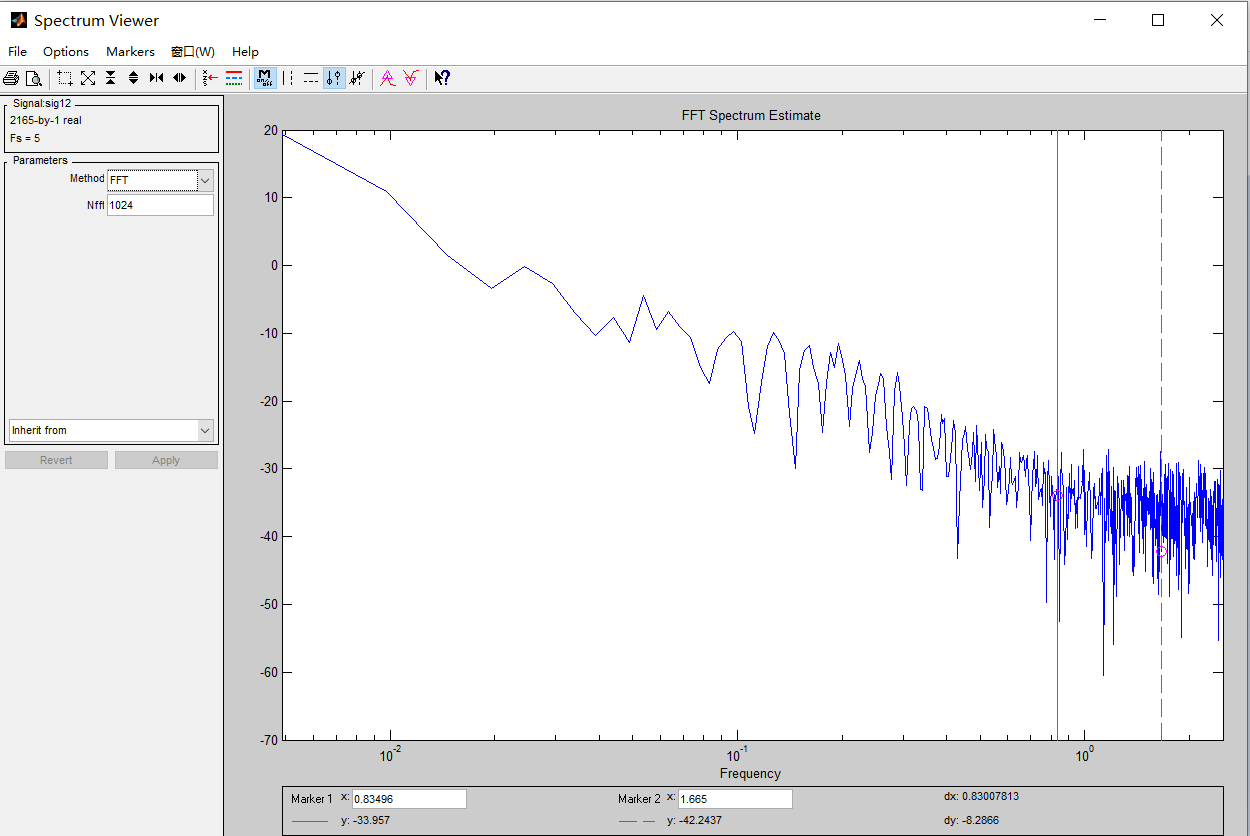Click the Nfft input field
This screenshot has width=1250, height=836.
coord(160,205)
